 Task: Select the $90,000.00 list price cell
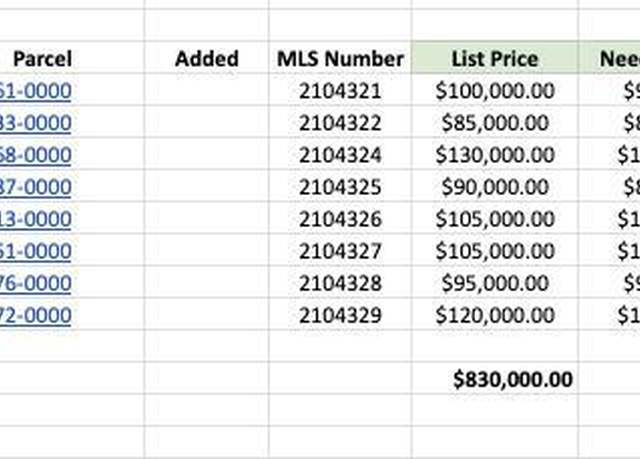tap(495, 187)
